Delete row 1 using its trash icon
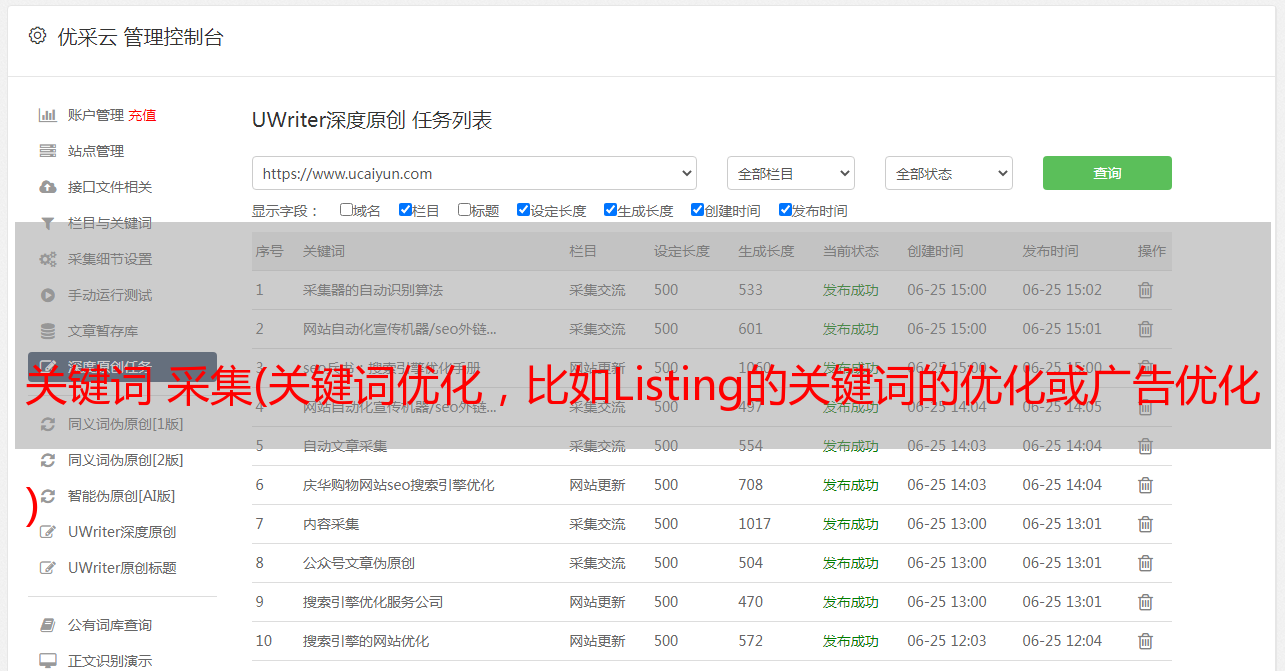 coord(1145,290)
